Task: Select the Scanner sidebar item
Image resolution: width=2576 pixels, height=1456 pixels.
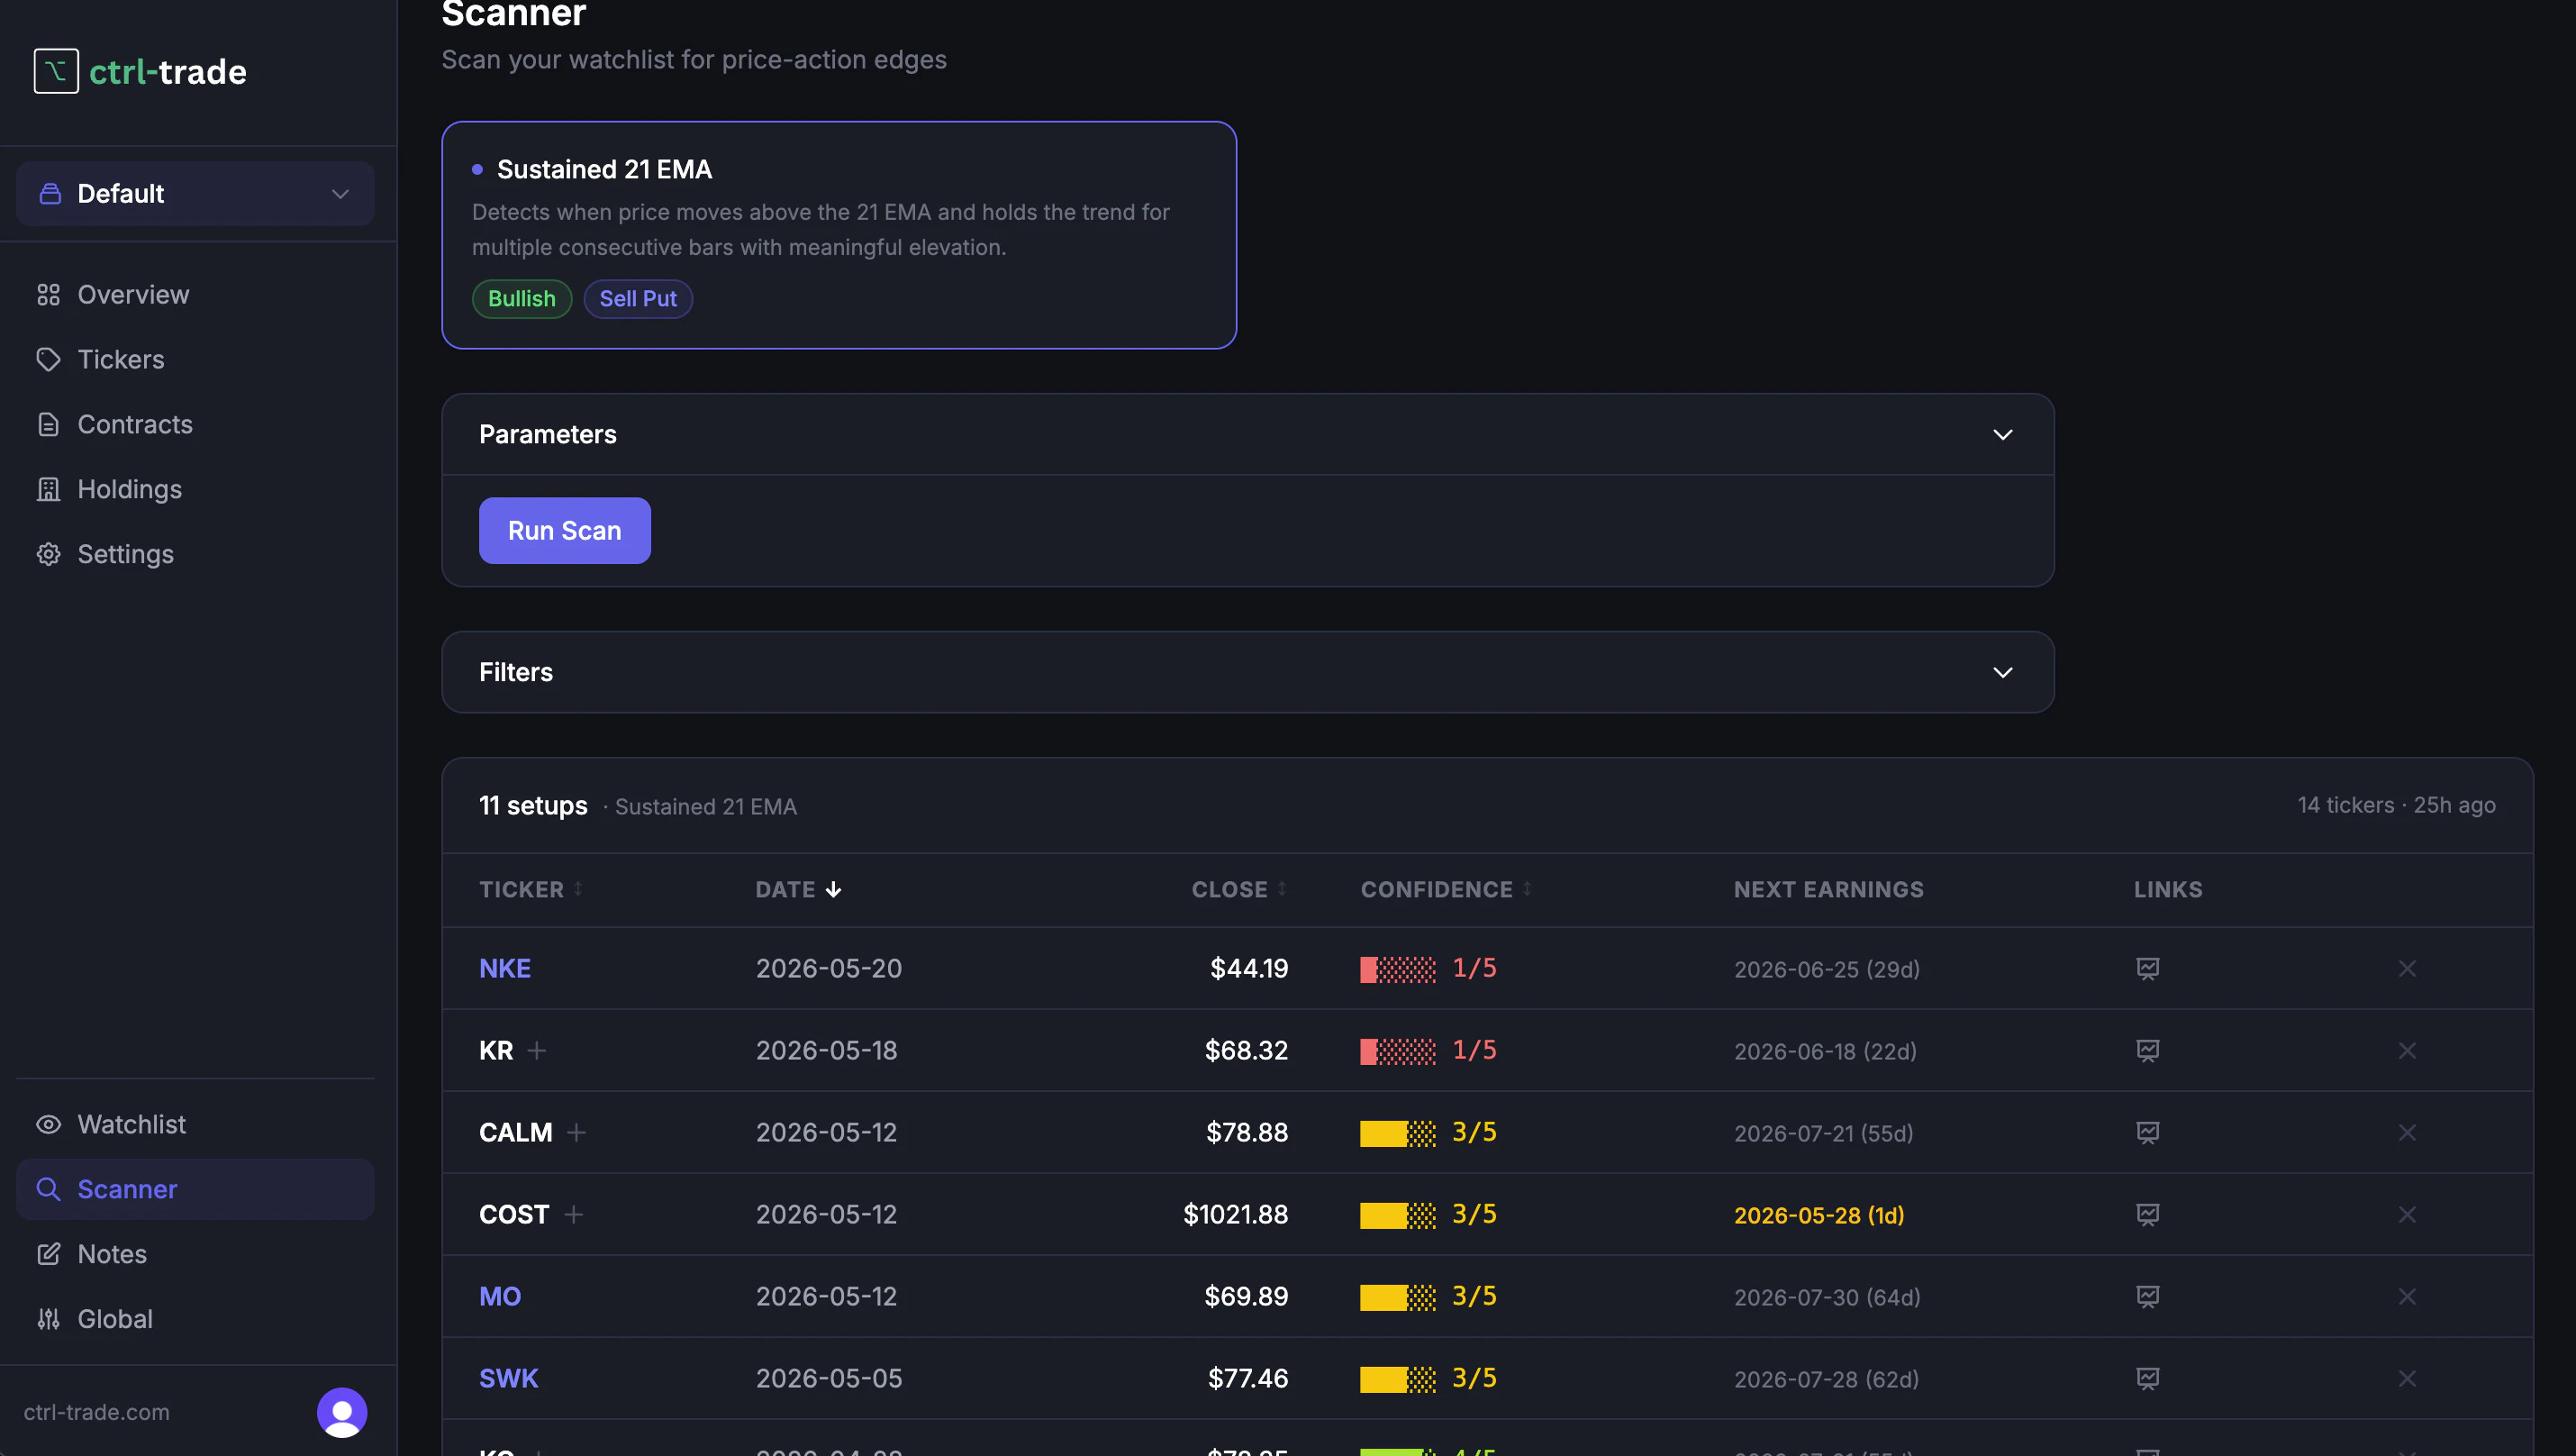Action: [195, 1189]
